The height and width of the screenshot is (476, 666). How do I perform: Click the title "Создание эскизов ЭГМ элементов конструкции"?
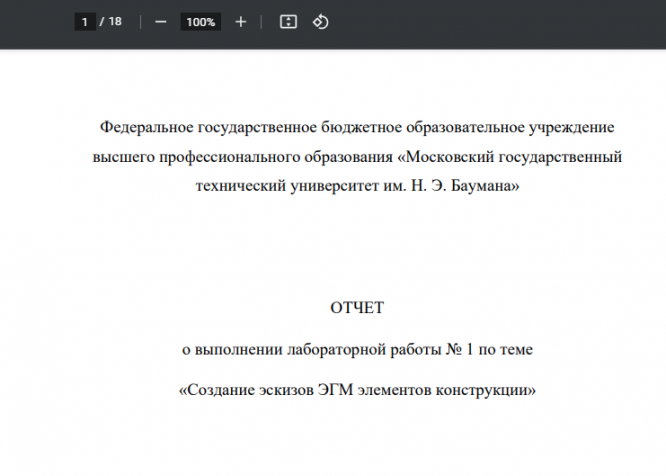(357, 390)
